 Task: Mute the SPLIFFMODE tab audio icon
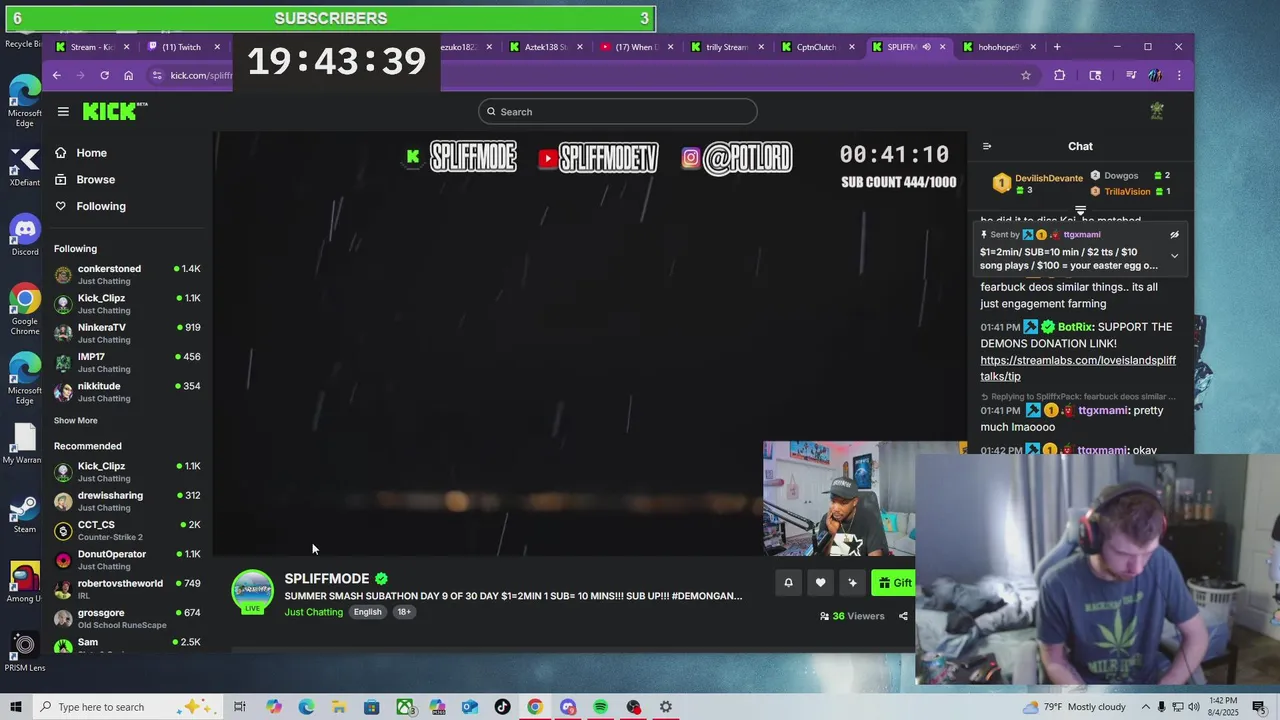(x=926, y=47)
